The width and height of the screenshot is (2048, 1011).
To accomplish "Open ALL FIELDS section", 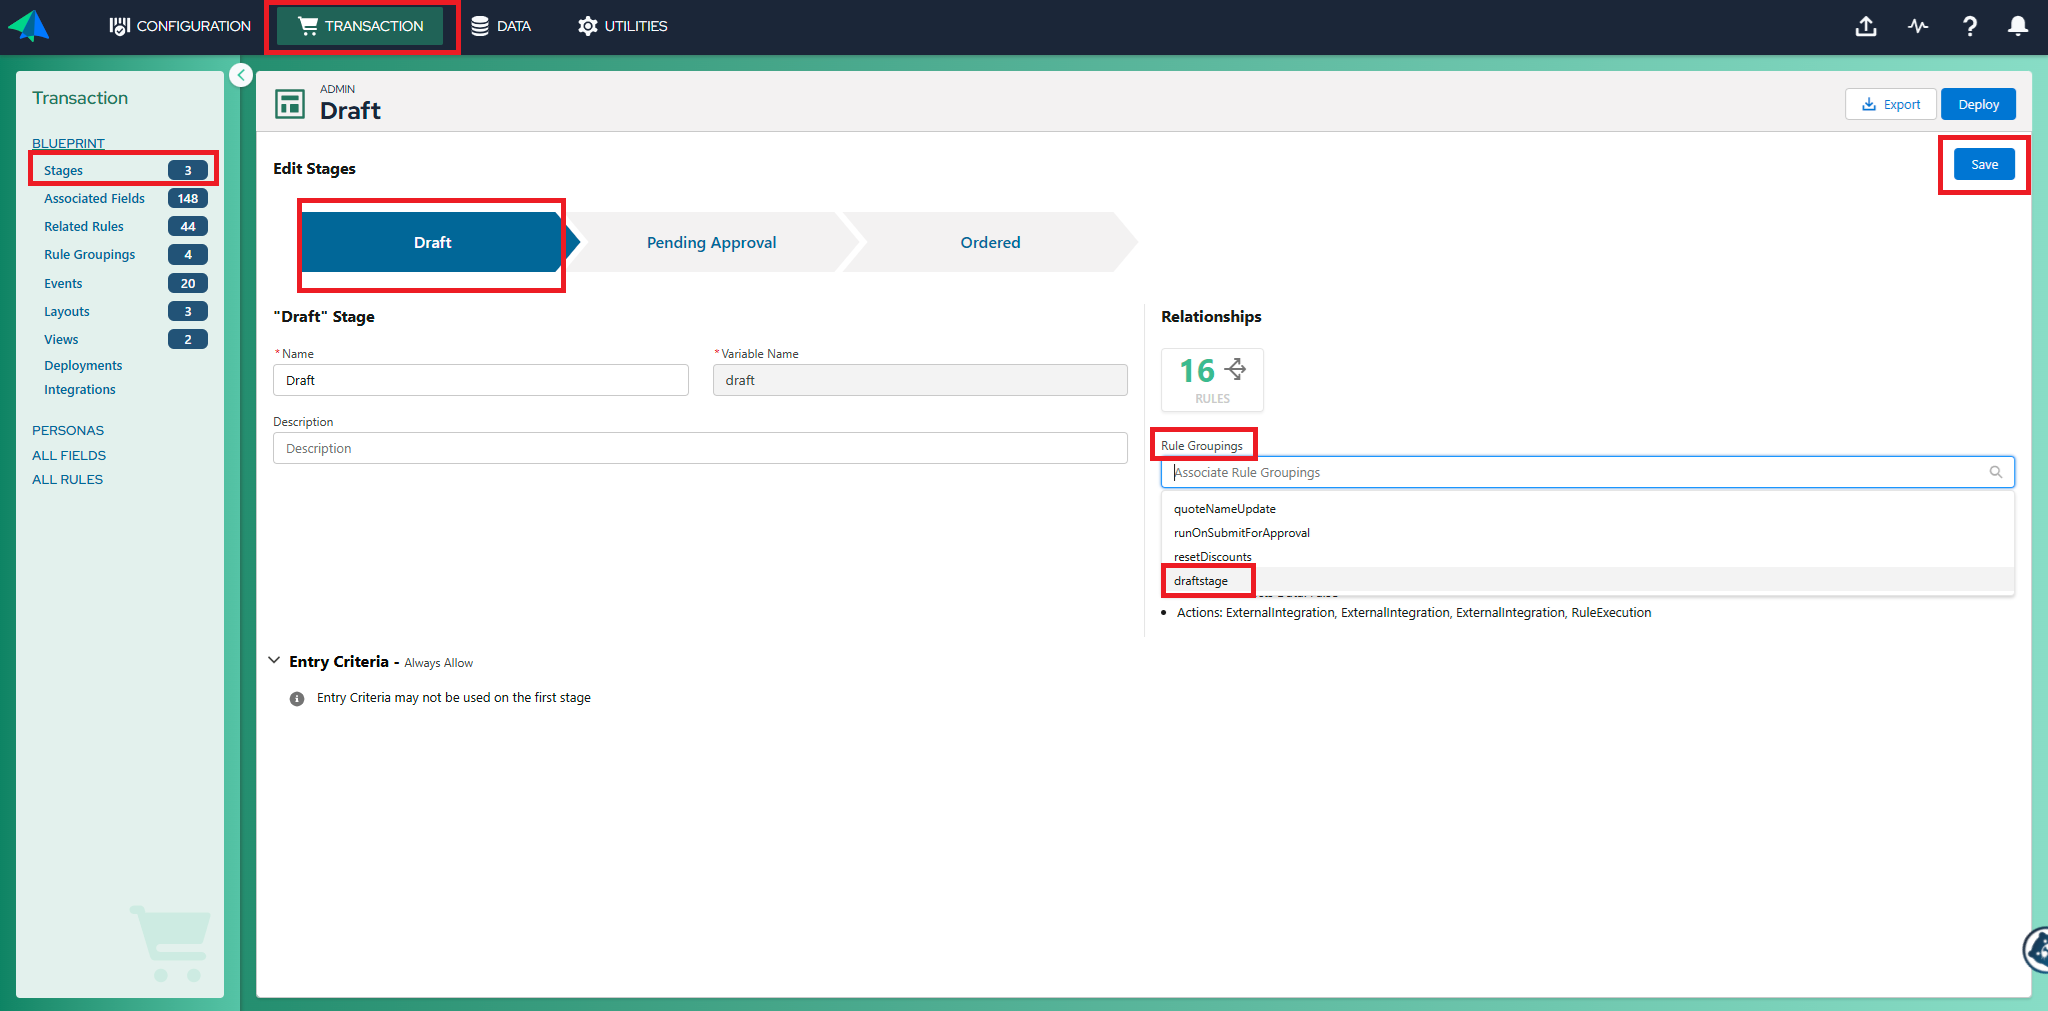I will point(69,456).
